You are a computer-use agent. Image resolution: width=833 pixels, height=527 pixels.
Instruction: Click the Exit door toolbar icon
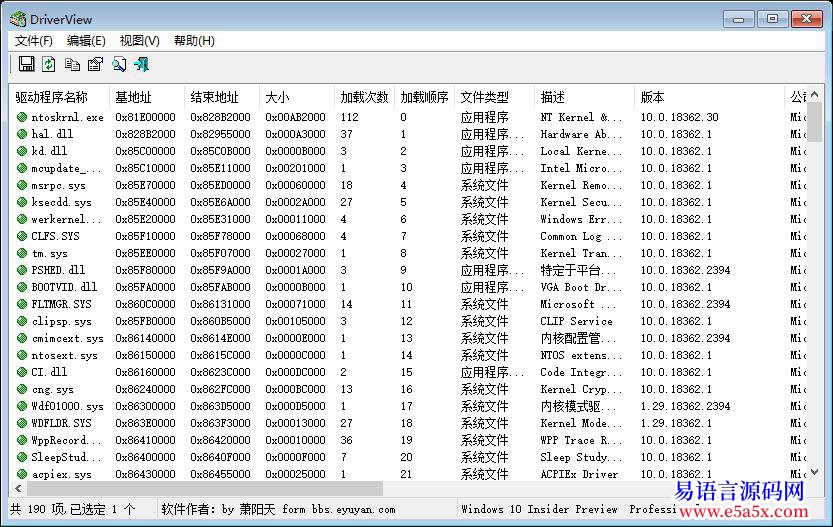coord(142,64)
